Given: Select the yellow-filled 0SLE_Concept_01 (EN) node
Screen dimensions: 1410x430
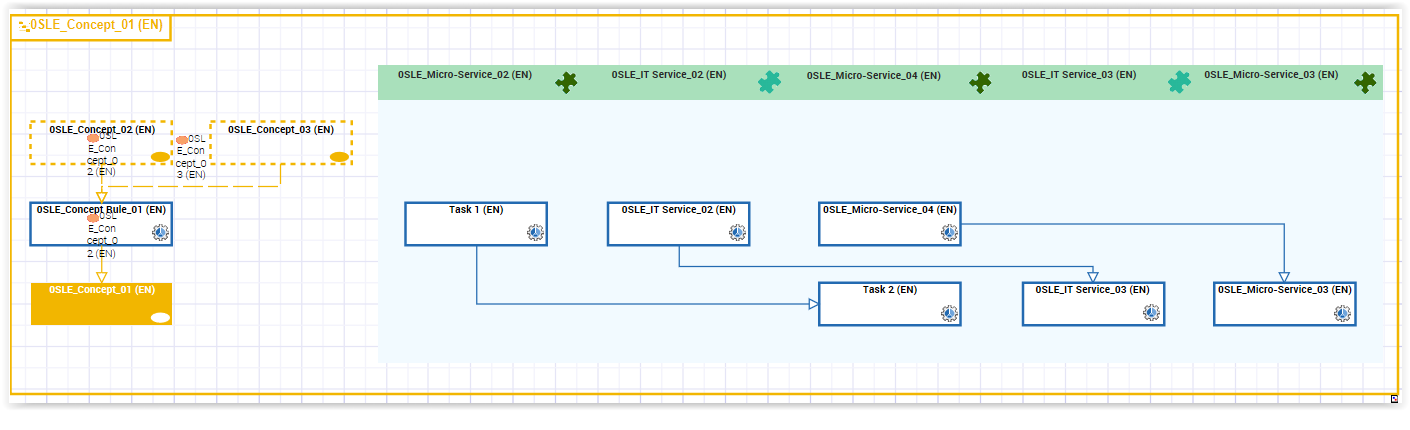Looking at the screenshot, I should (x=101, y=304).
